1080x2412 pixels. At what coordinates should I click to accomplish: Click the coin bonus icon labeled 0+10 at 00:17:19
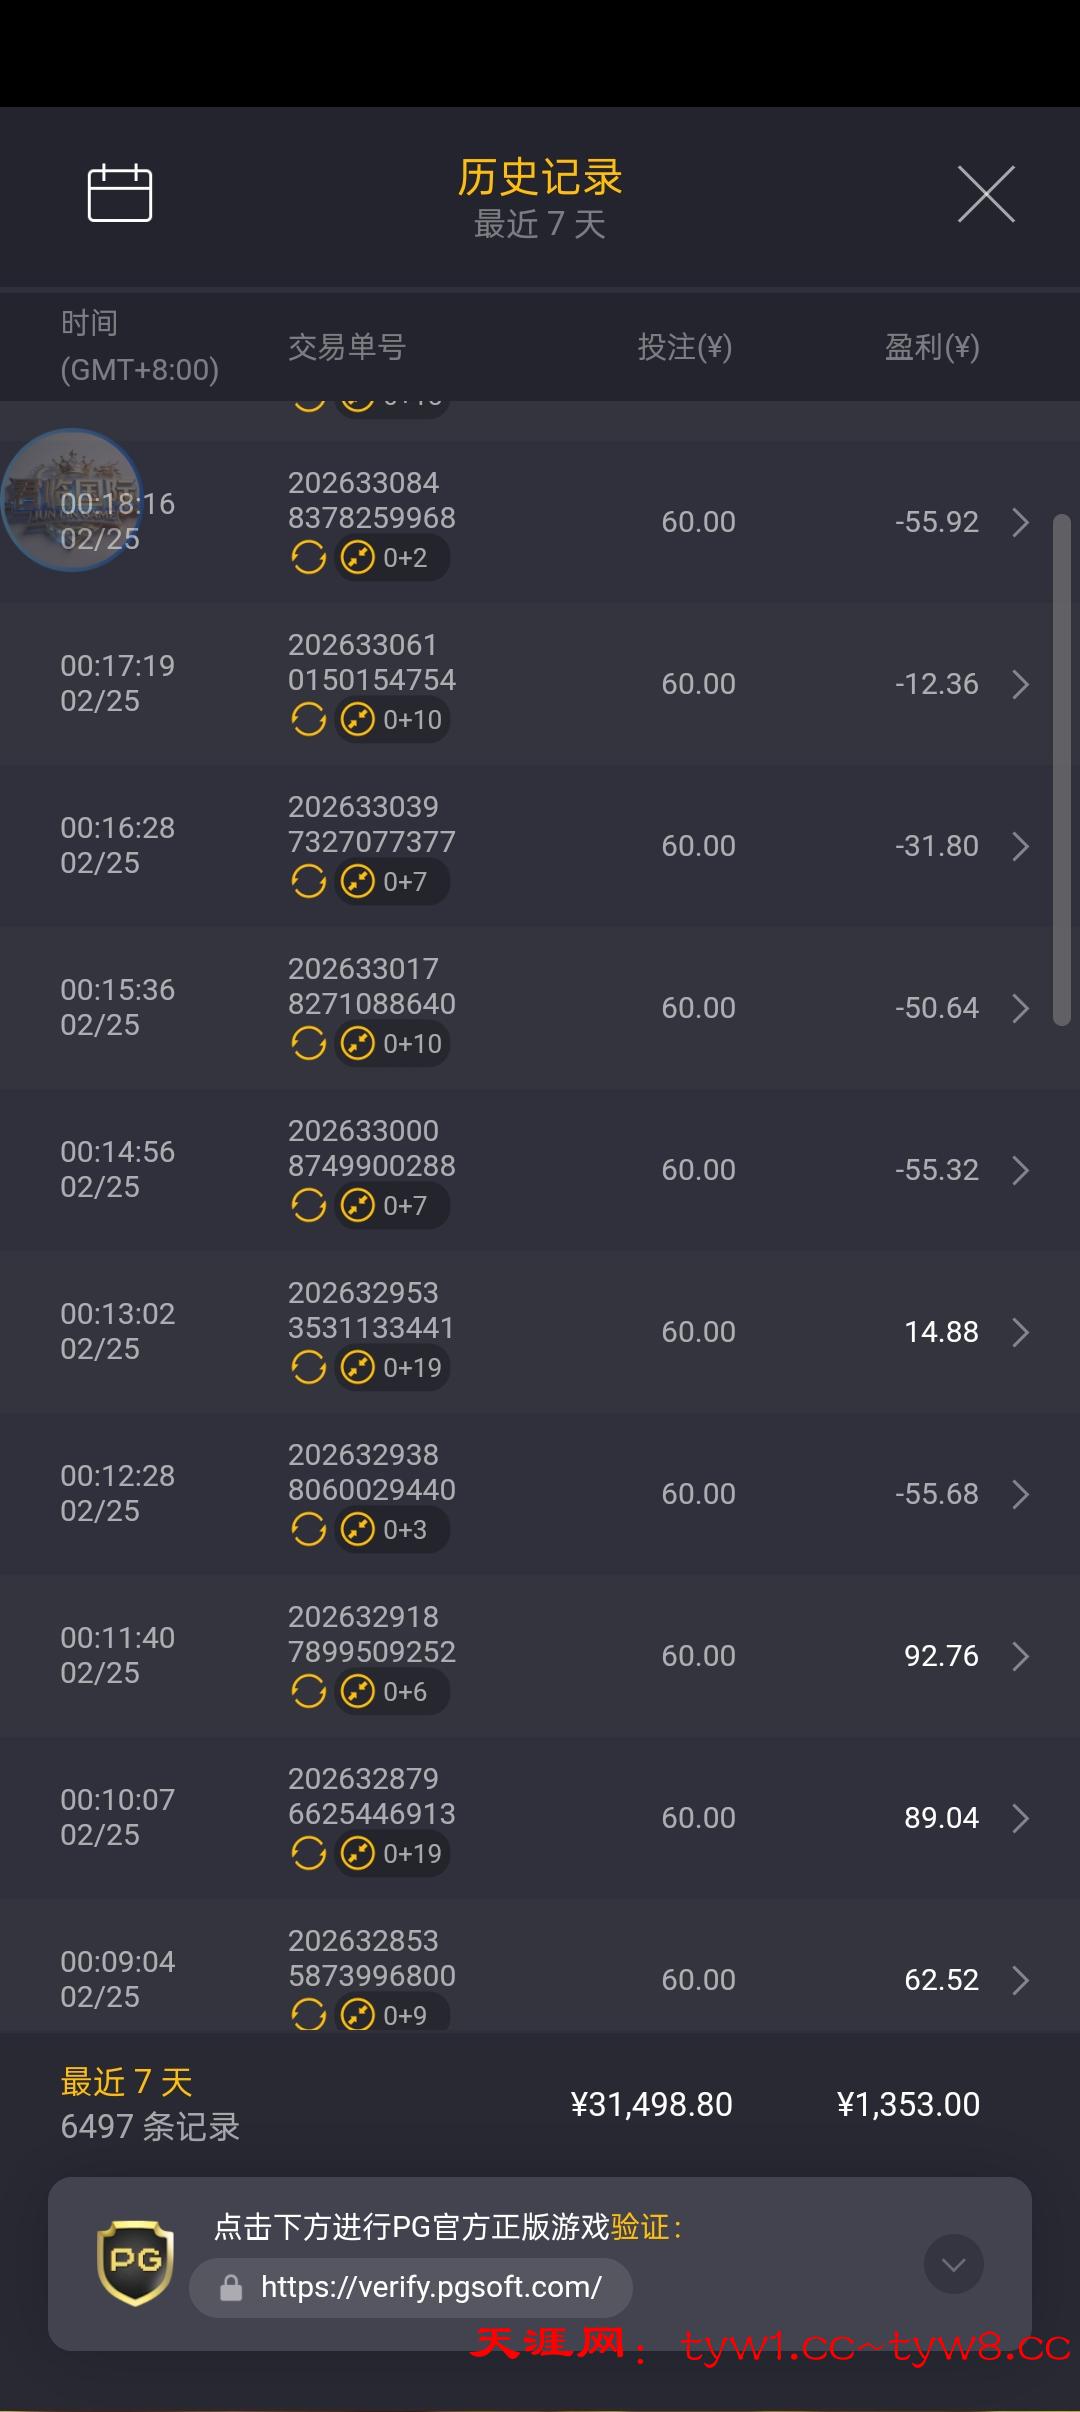[357, 719]
